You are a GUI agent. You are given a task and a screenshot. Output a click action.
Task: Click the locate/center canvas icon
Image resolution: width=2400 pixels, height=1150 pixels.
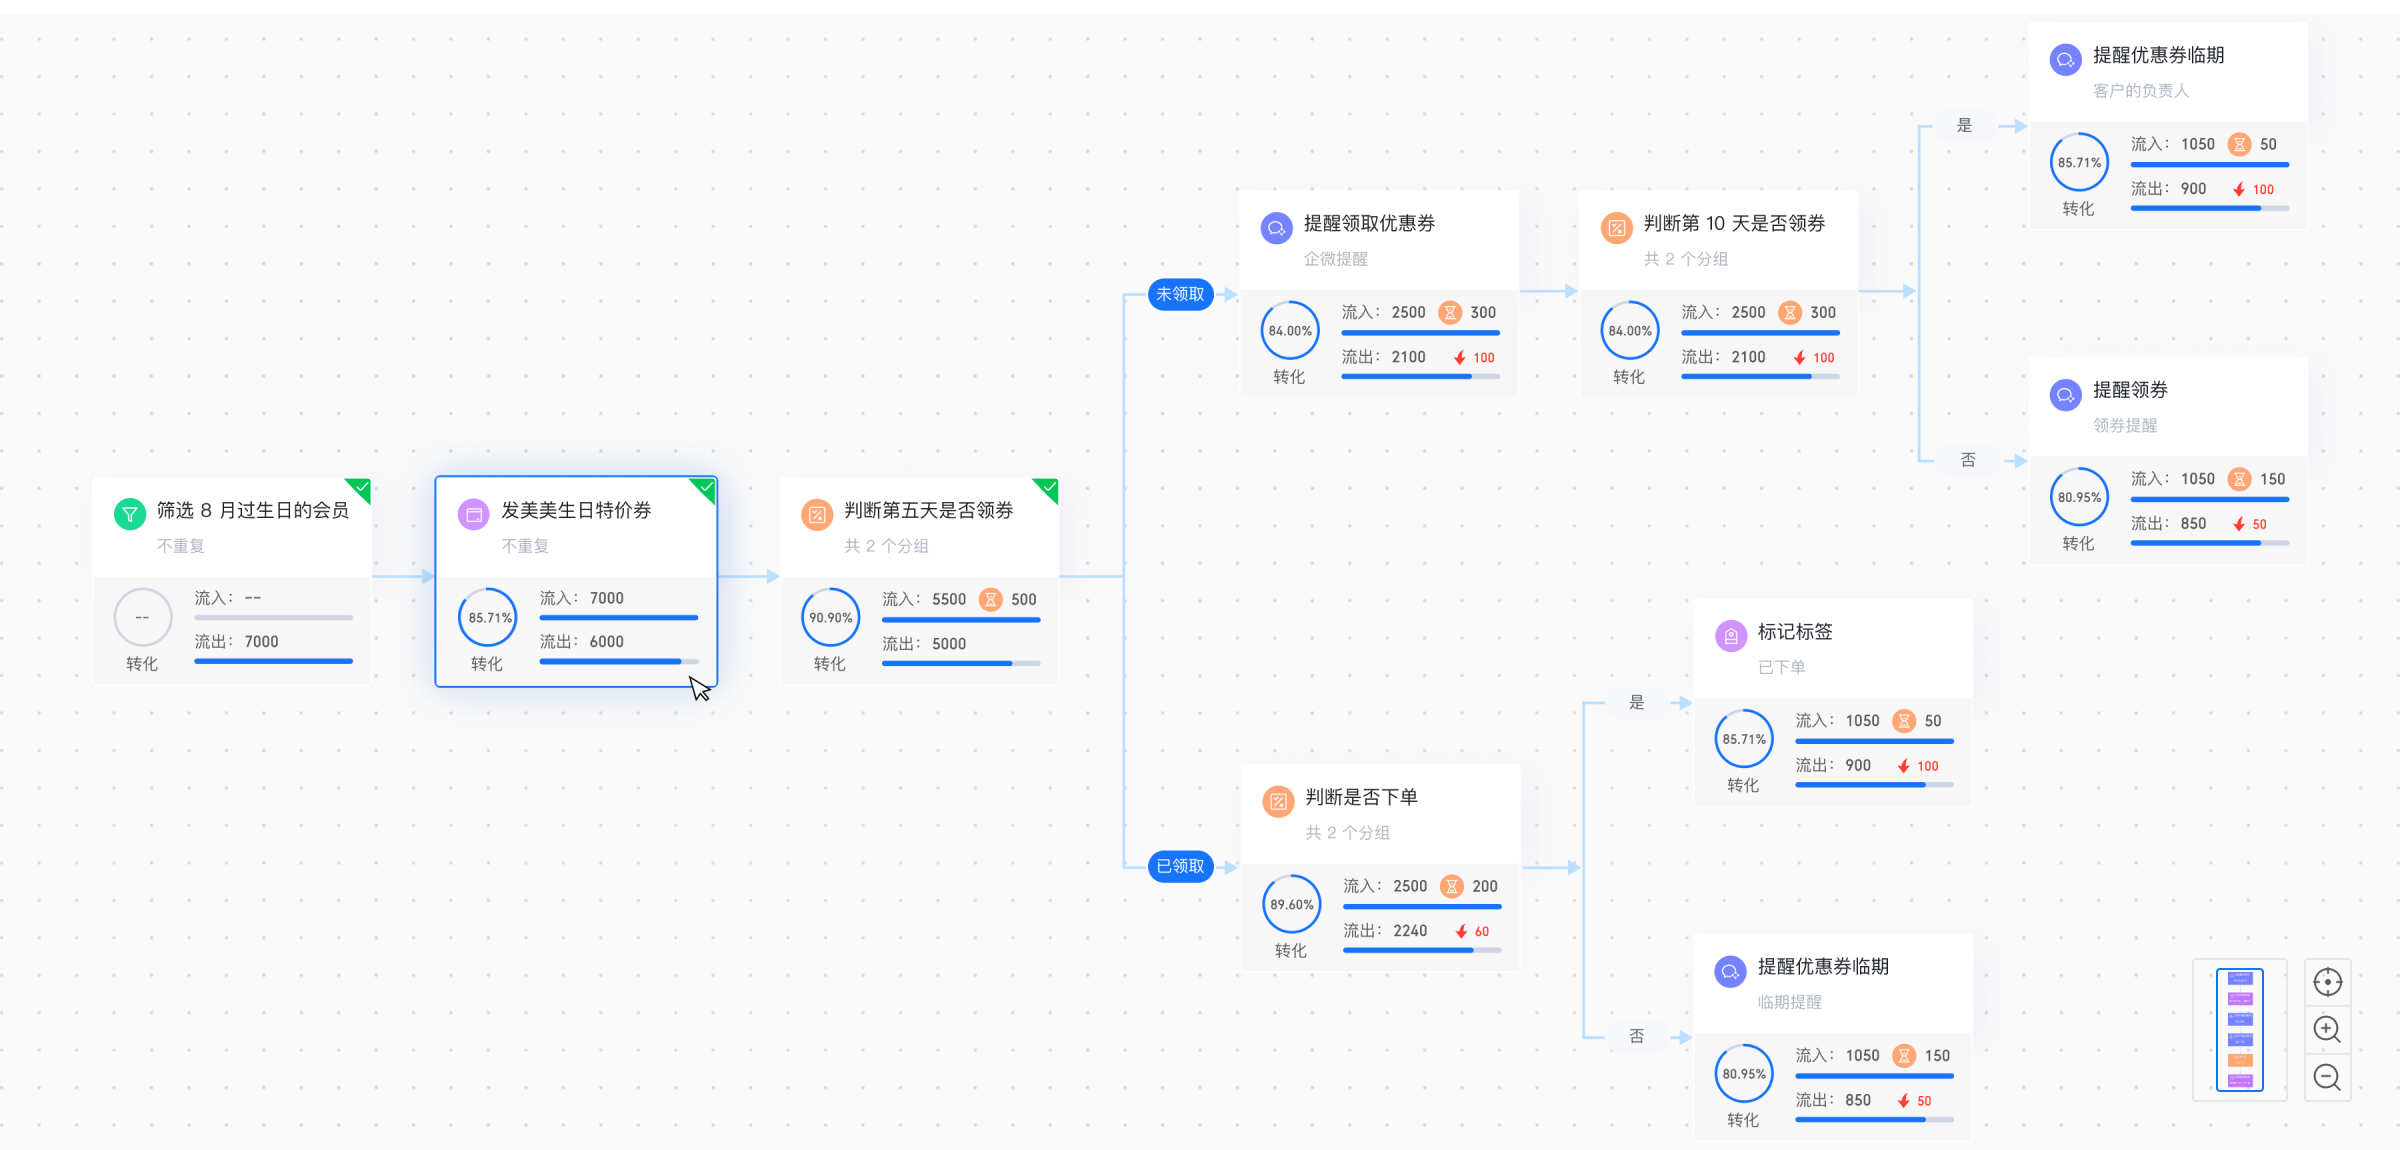point(2327,982)
